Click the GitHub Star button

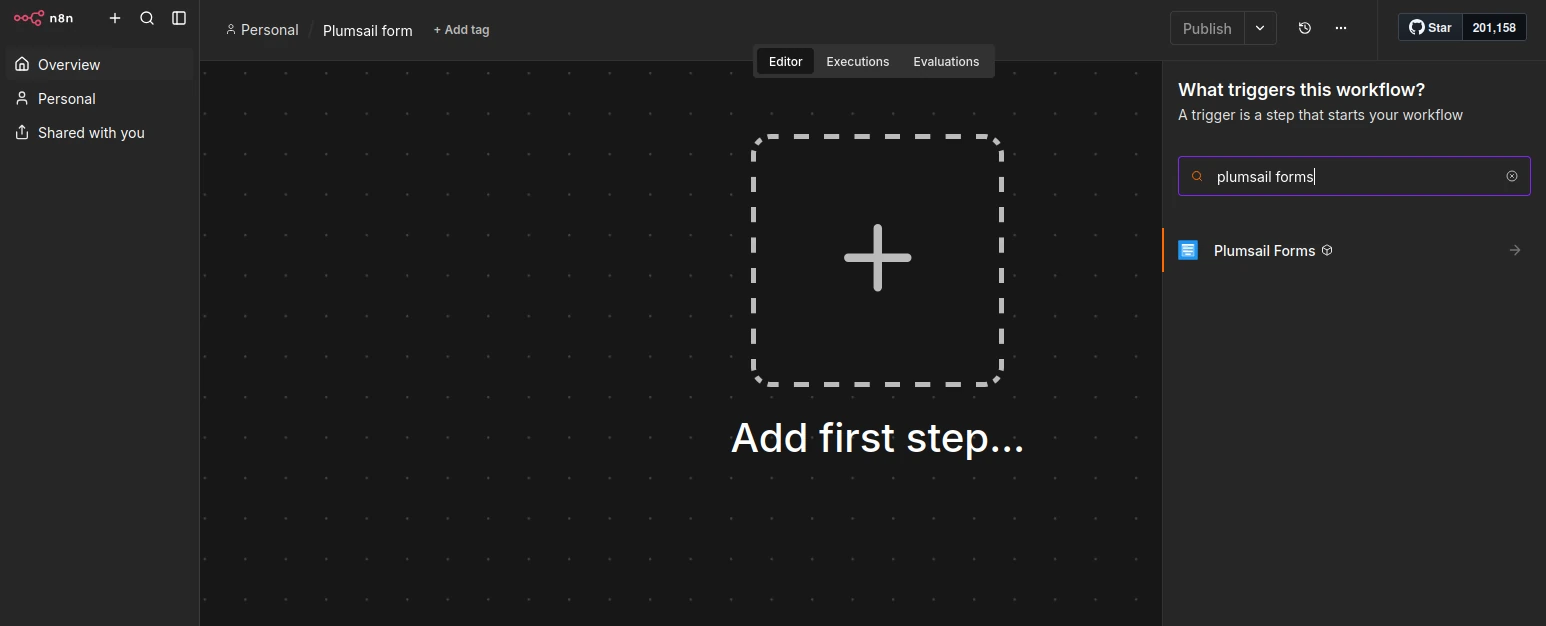click(1430, 27)
